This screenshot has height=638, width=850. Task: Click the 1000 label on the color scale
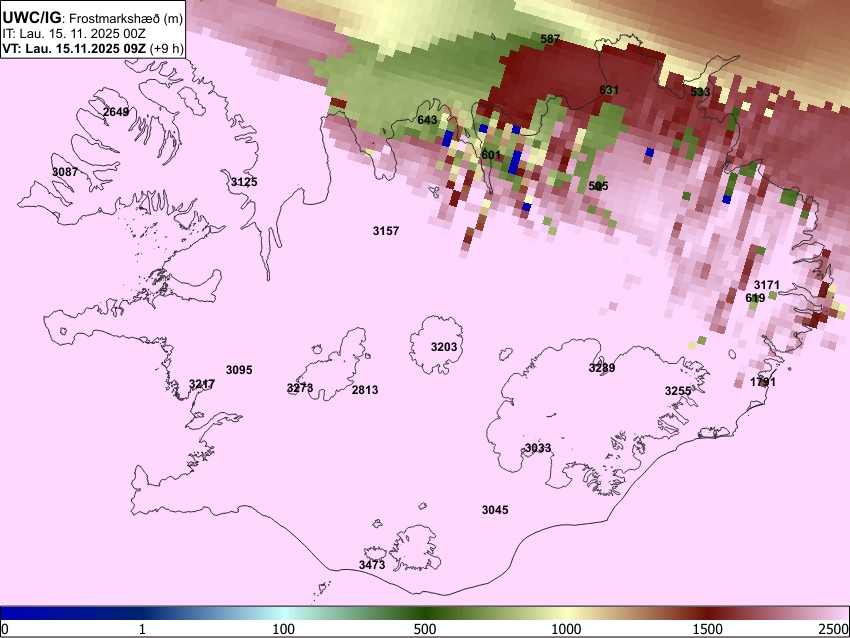[x=566, y=629]
